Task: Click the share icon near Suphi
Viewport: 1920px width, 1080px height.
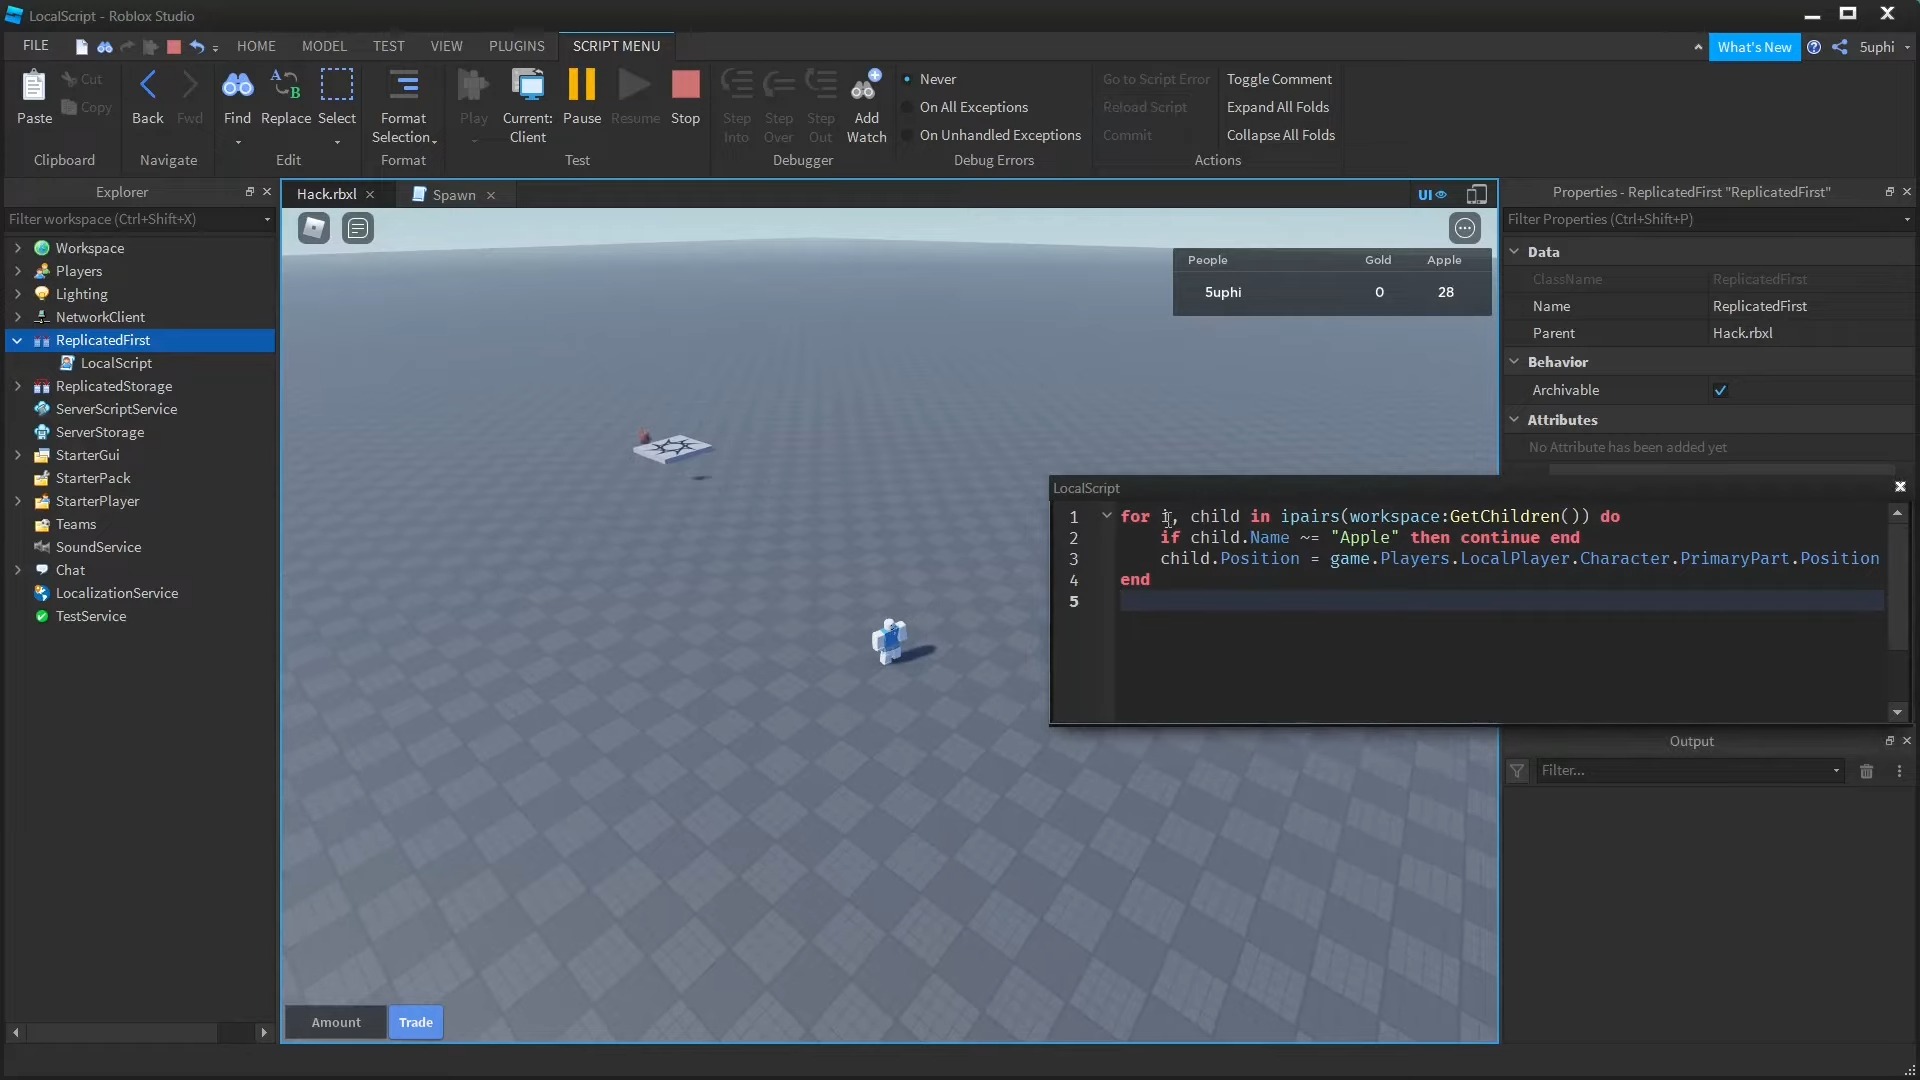Action: (x=1840, y=47)
